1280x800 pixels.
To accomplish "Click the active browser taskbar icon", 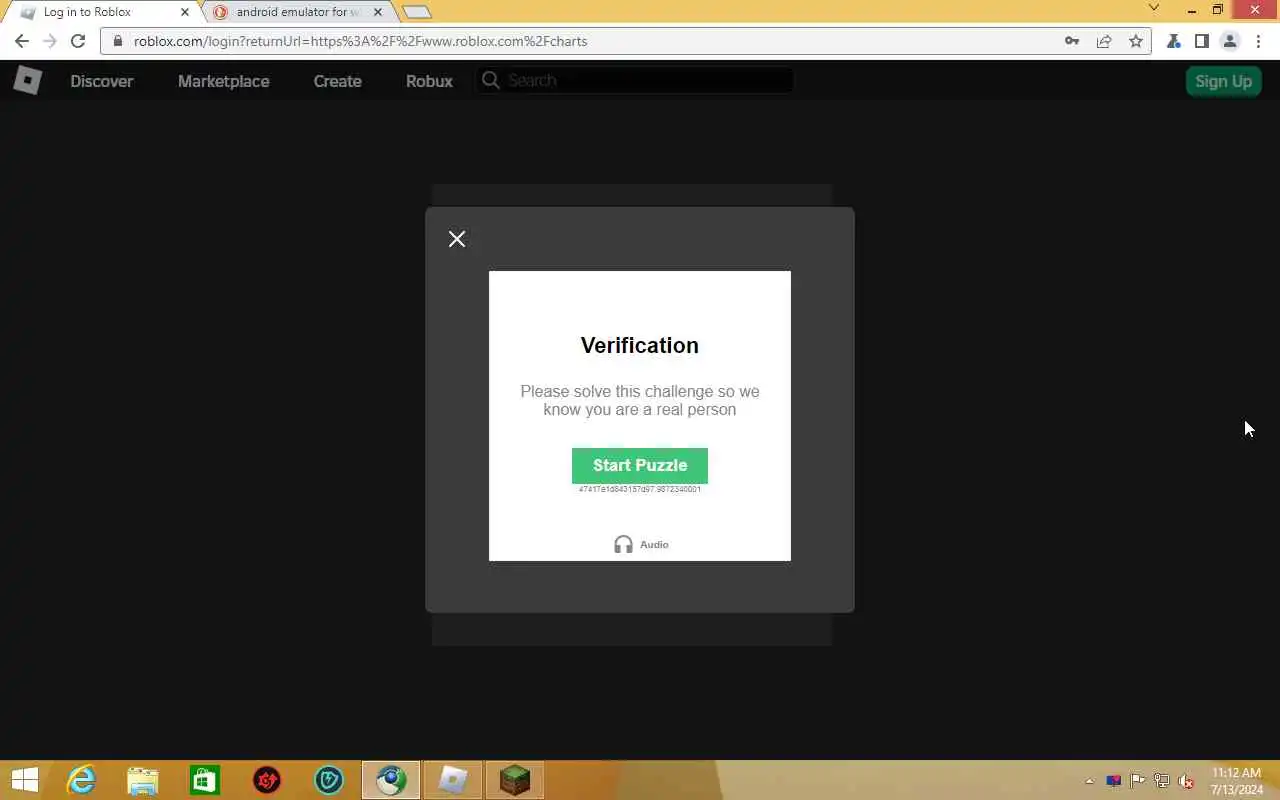I will (x=391, y=780).
